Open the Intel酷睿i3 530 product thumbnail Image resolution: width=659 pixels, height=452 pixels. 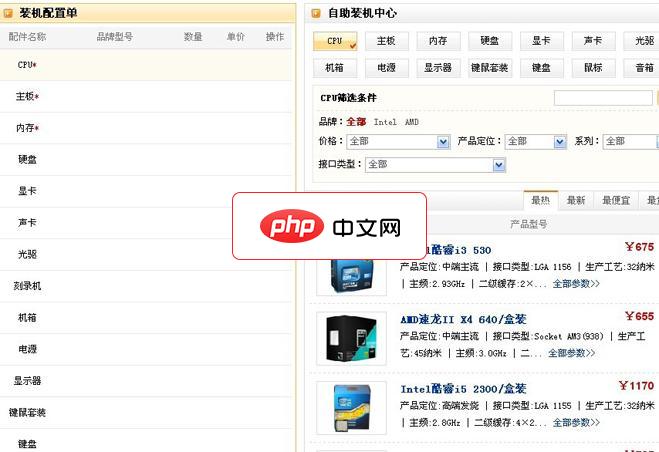coord(351,277)
